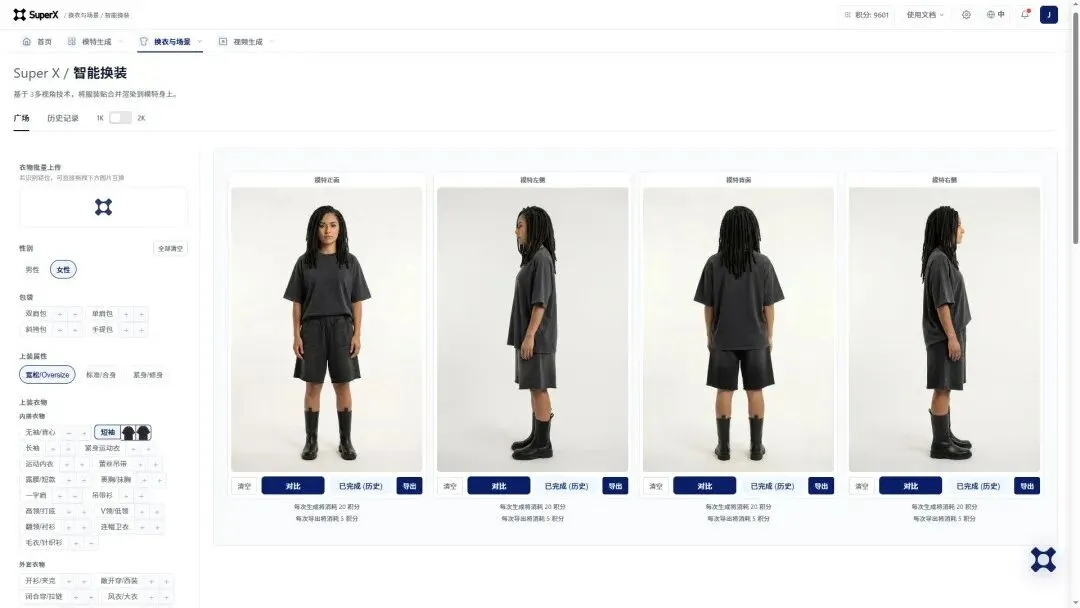The width and height of the screenshot is (1080, 608).
Task: Open the settings gear icon
Action: (966, 14)
